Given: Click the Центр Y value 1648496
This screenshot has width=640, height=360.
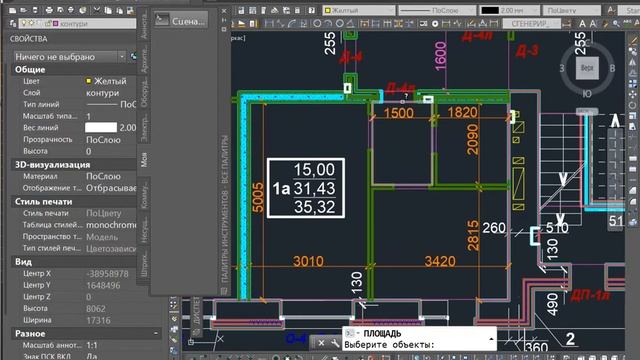Looking at the screenshot, I should (x=103, y=285).
